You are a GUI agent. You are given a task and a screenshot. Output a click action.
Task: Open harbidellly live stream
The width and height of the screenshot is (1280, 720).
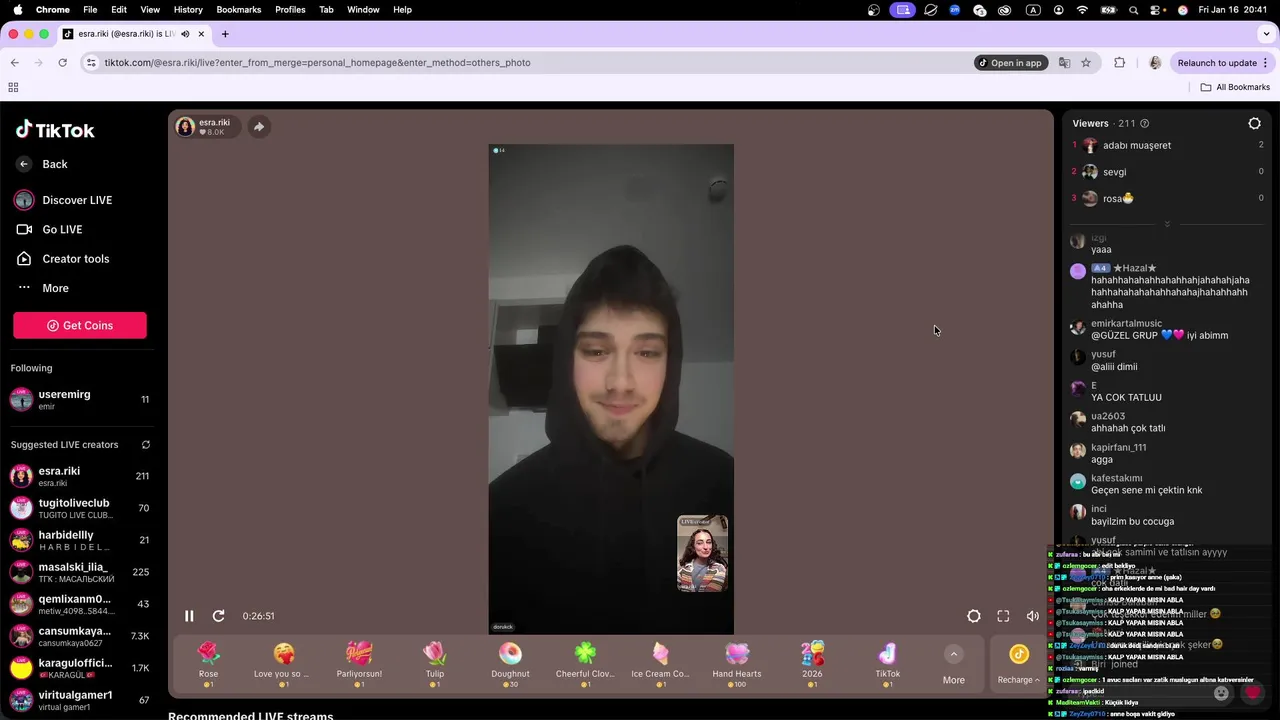click(x=80, y=541)
